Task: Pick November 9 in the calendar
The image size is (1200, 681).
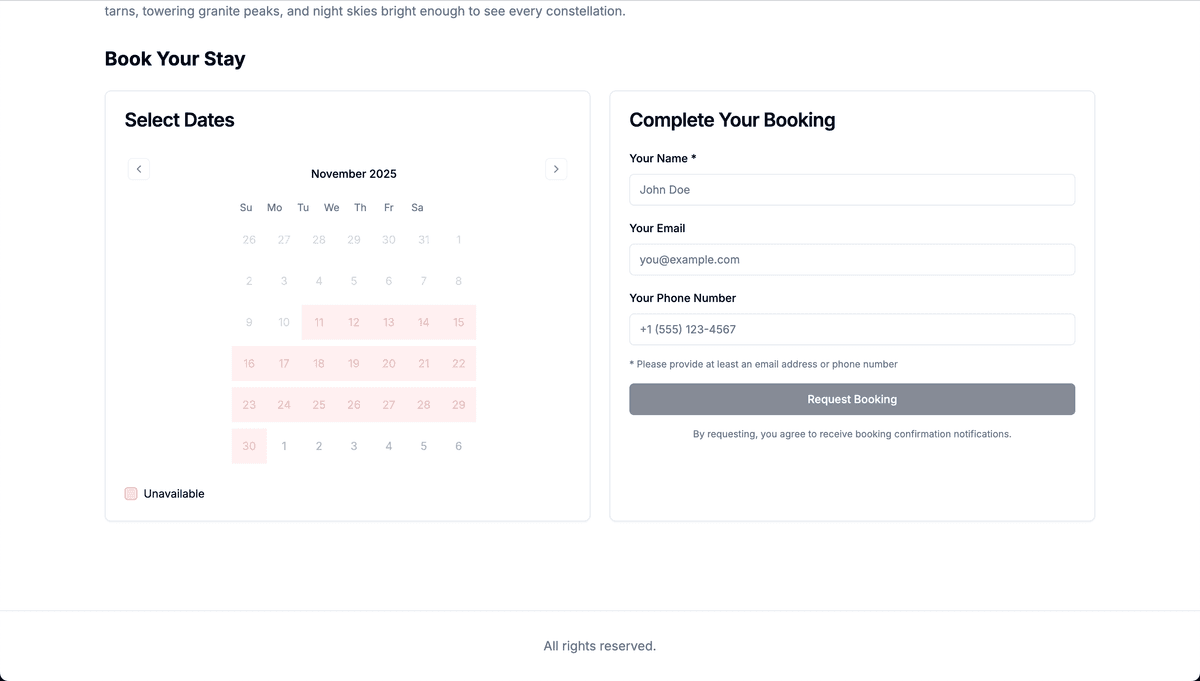Action: click(x=249, y=322)
